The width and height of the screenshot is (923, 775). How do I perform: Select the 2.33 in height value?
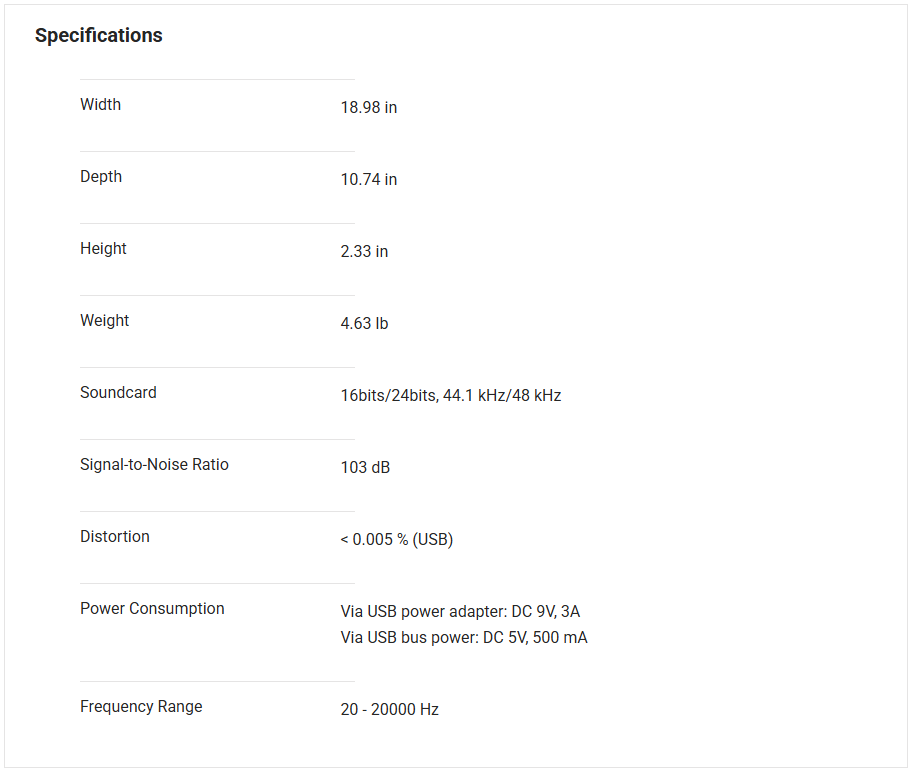pyautogui.click(x=364, y=252)
